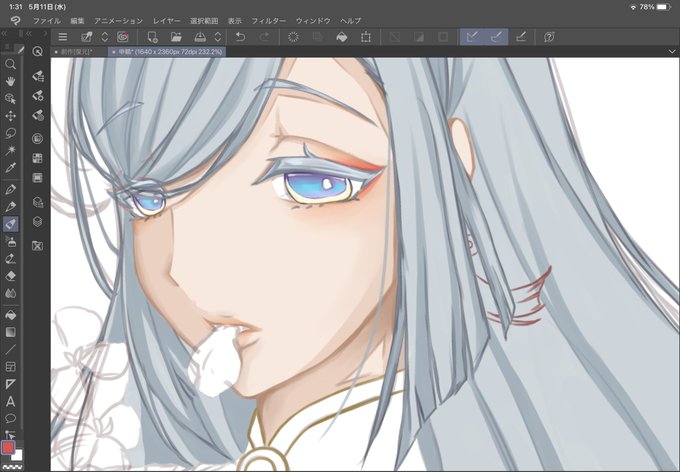
Task: Pick the Fill bucket tool in the left toolbar
Action: [10, 315]
